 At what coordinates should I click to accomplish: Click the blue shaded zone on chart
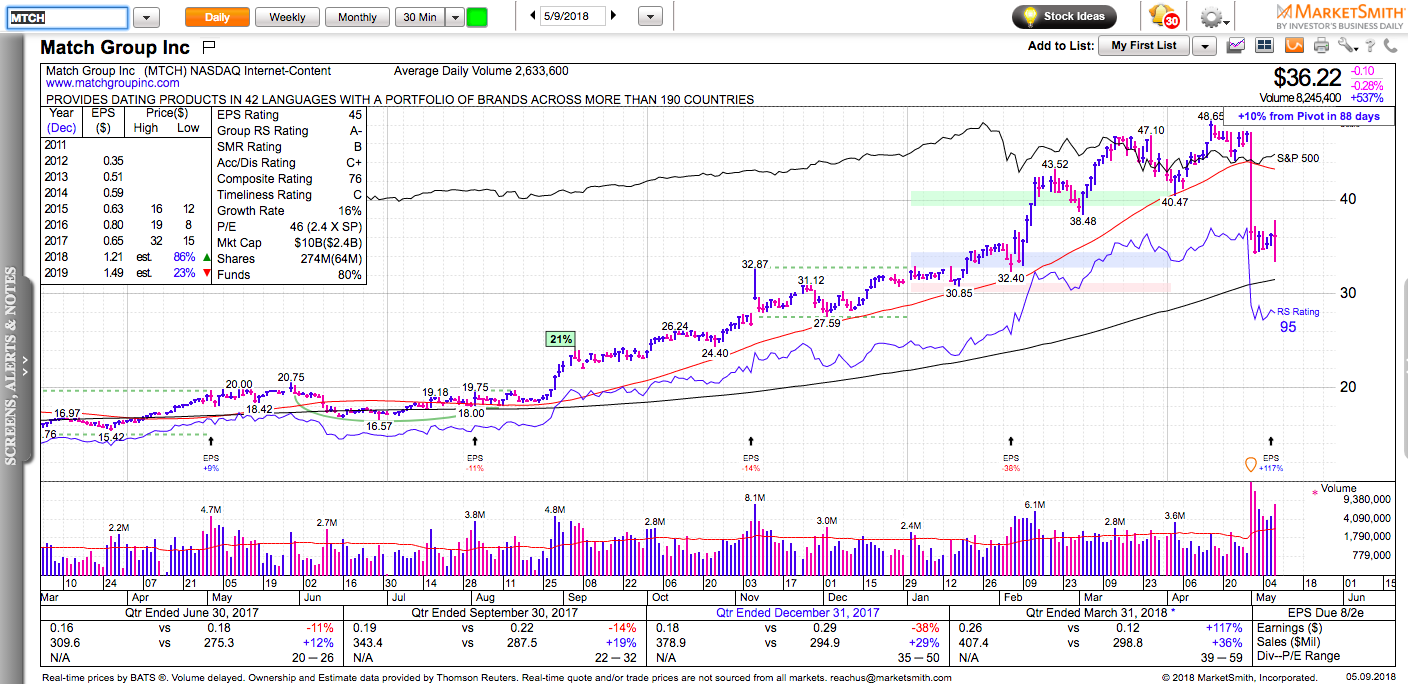[x=1040, y=260]
